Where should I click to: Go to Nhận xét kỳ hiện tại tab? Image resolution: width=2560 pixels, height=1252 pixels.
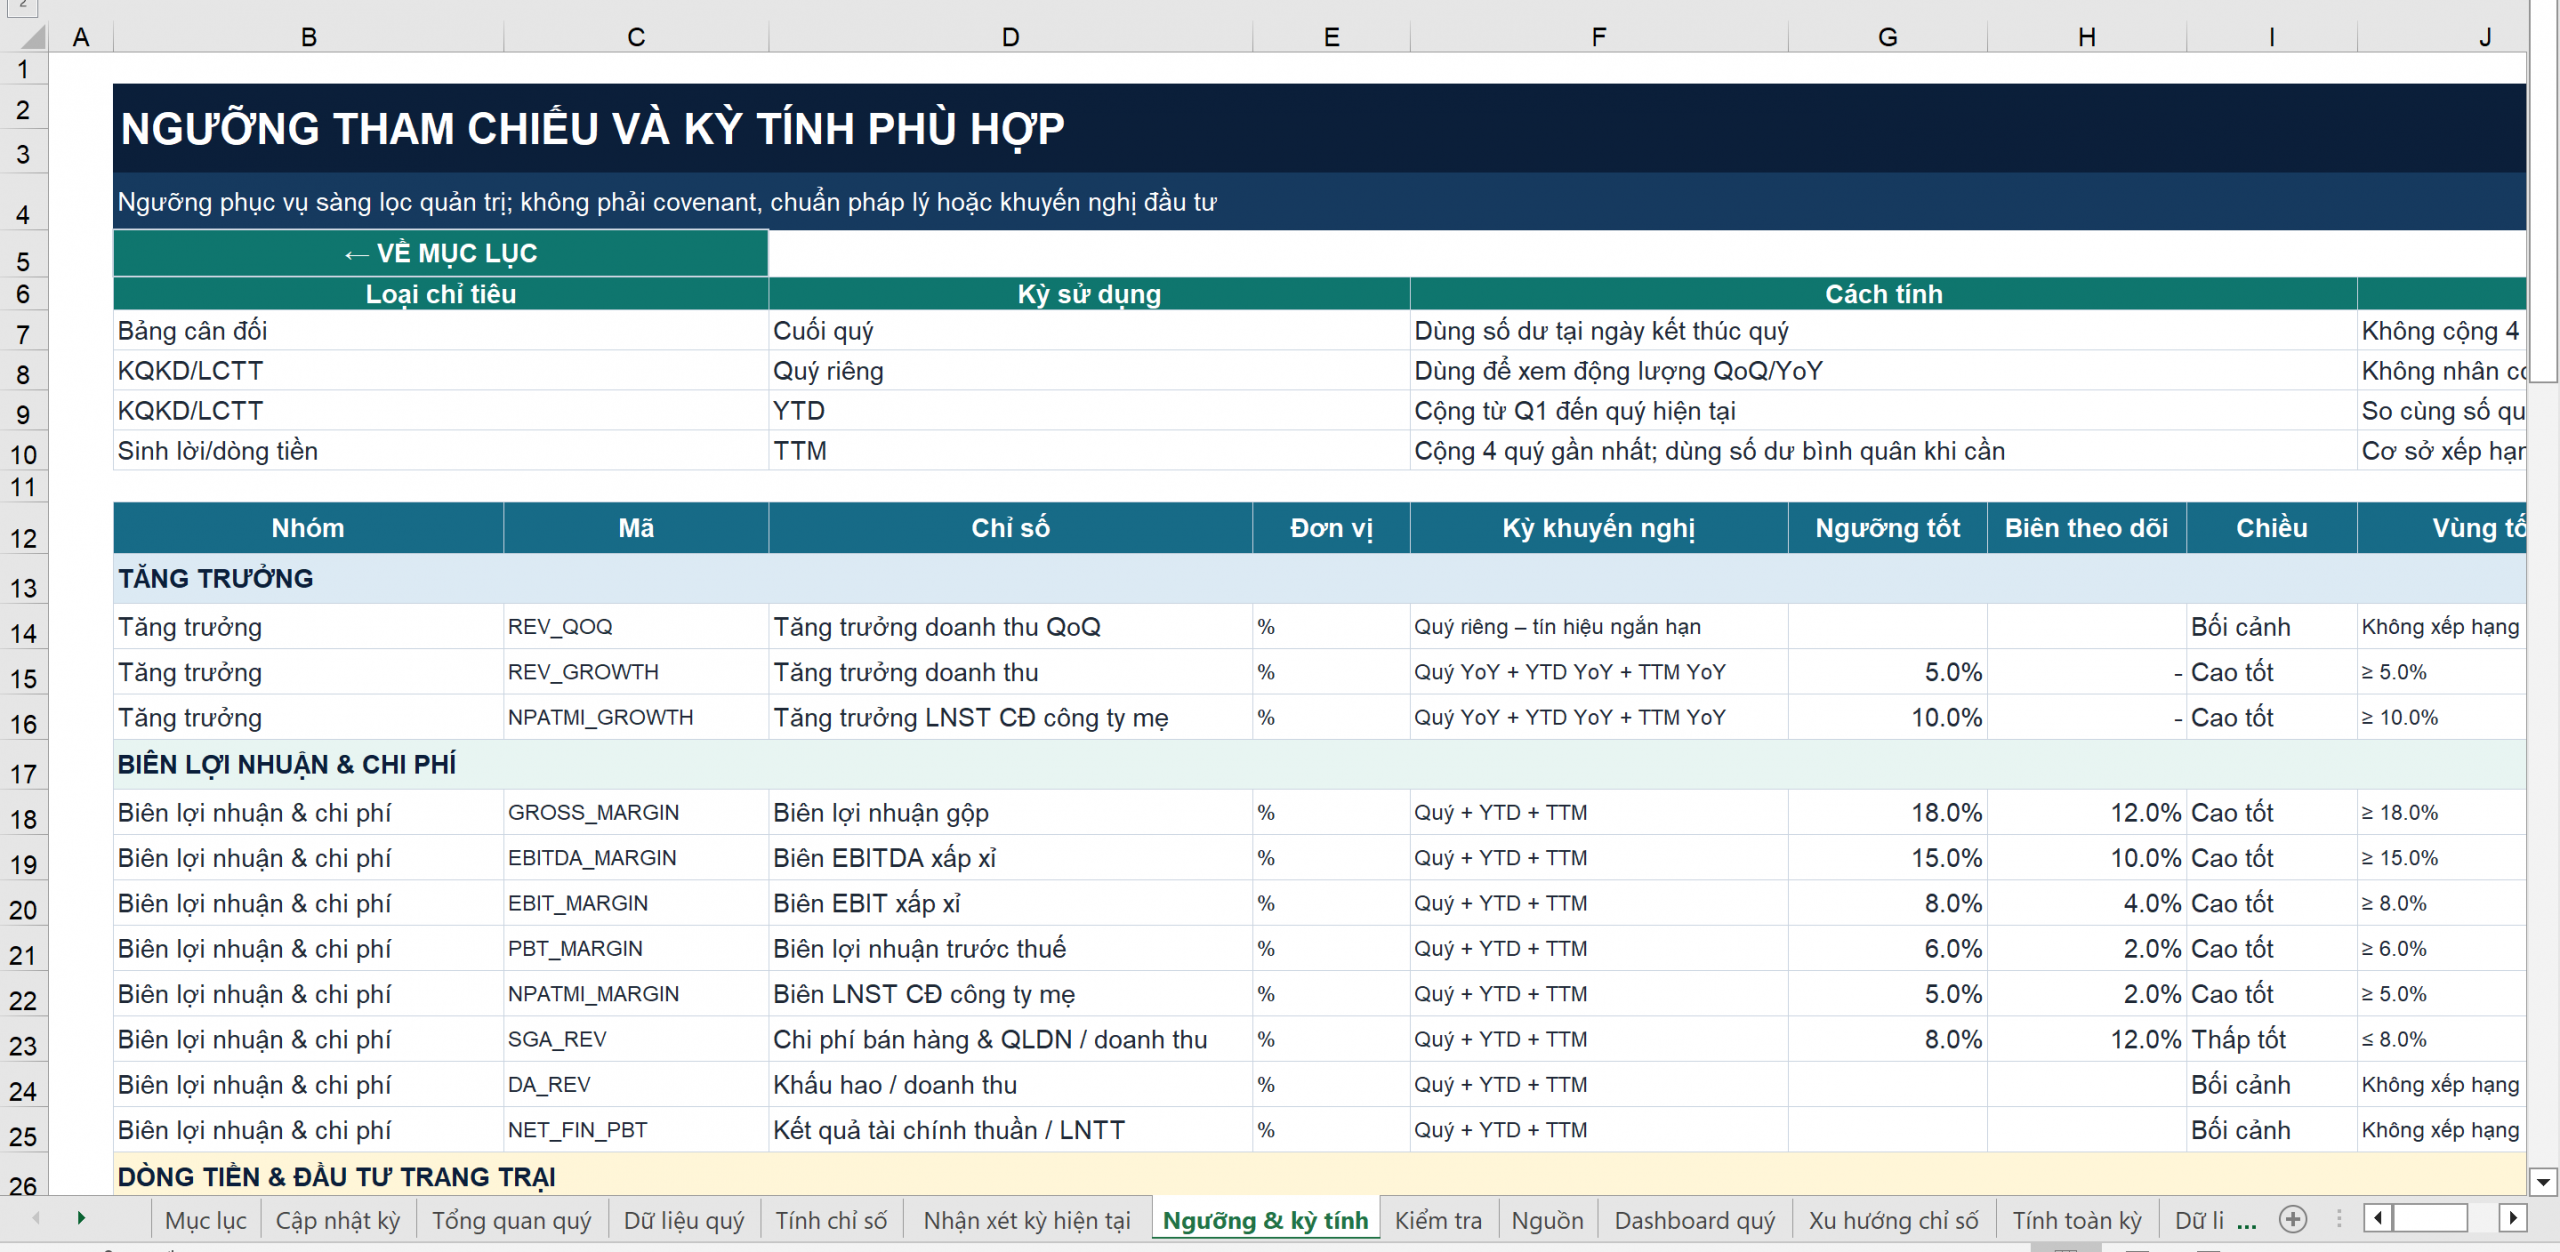tap(1027, 1220)
